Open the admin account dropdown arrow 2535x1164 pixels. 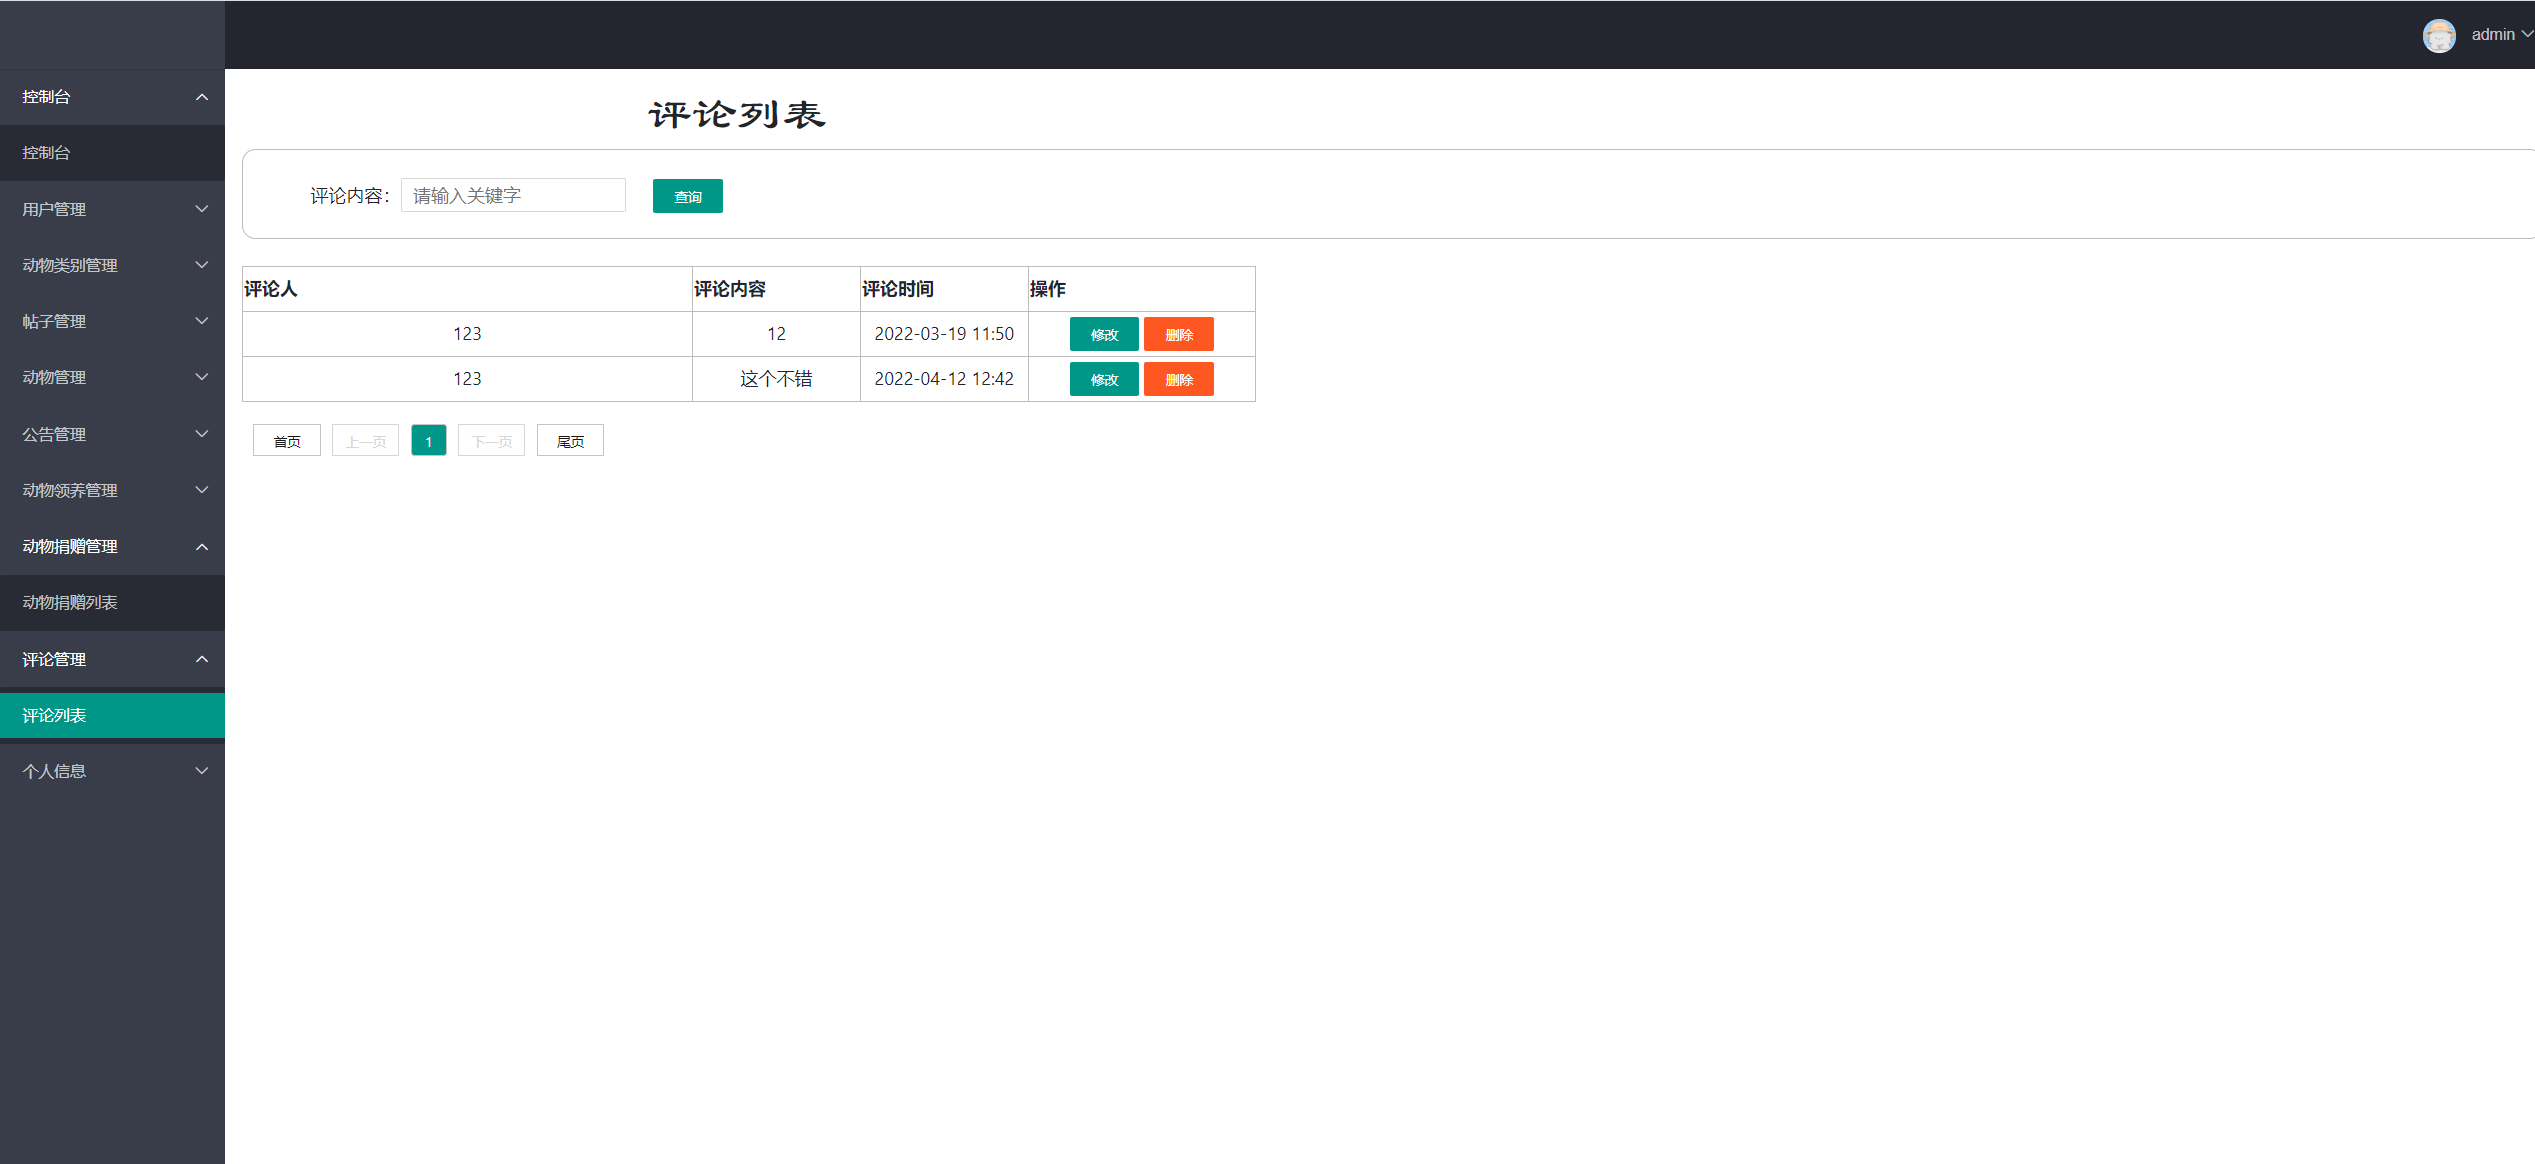pos(2526,35)
